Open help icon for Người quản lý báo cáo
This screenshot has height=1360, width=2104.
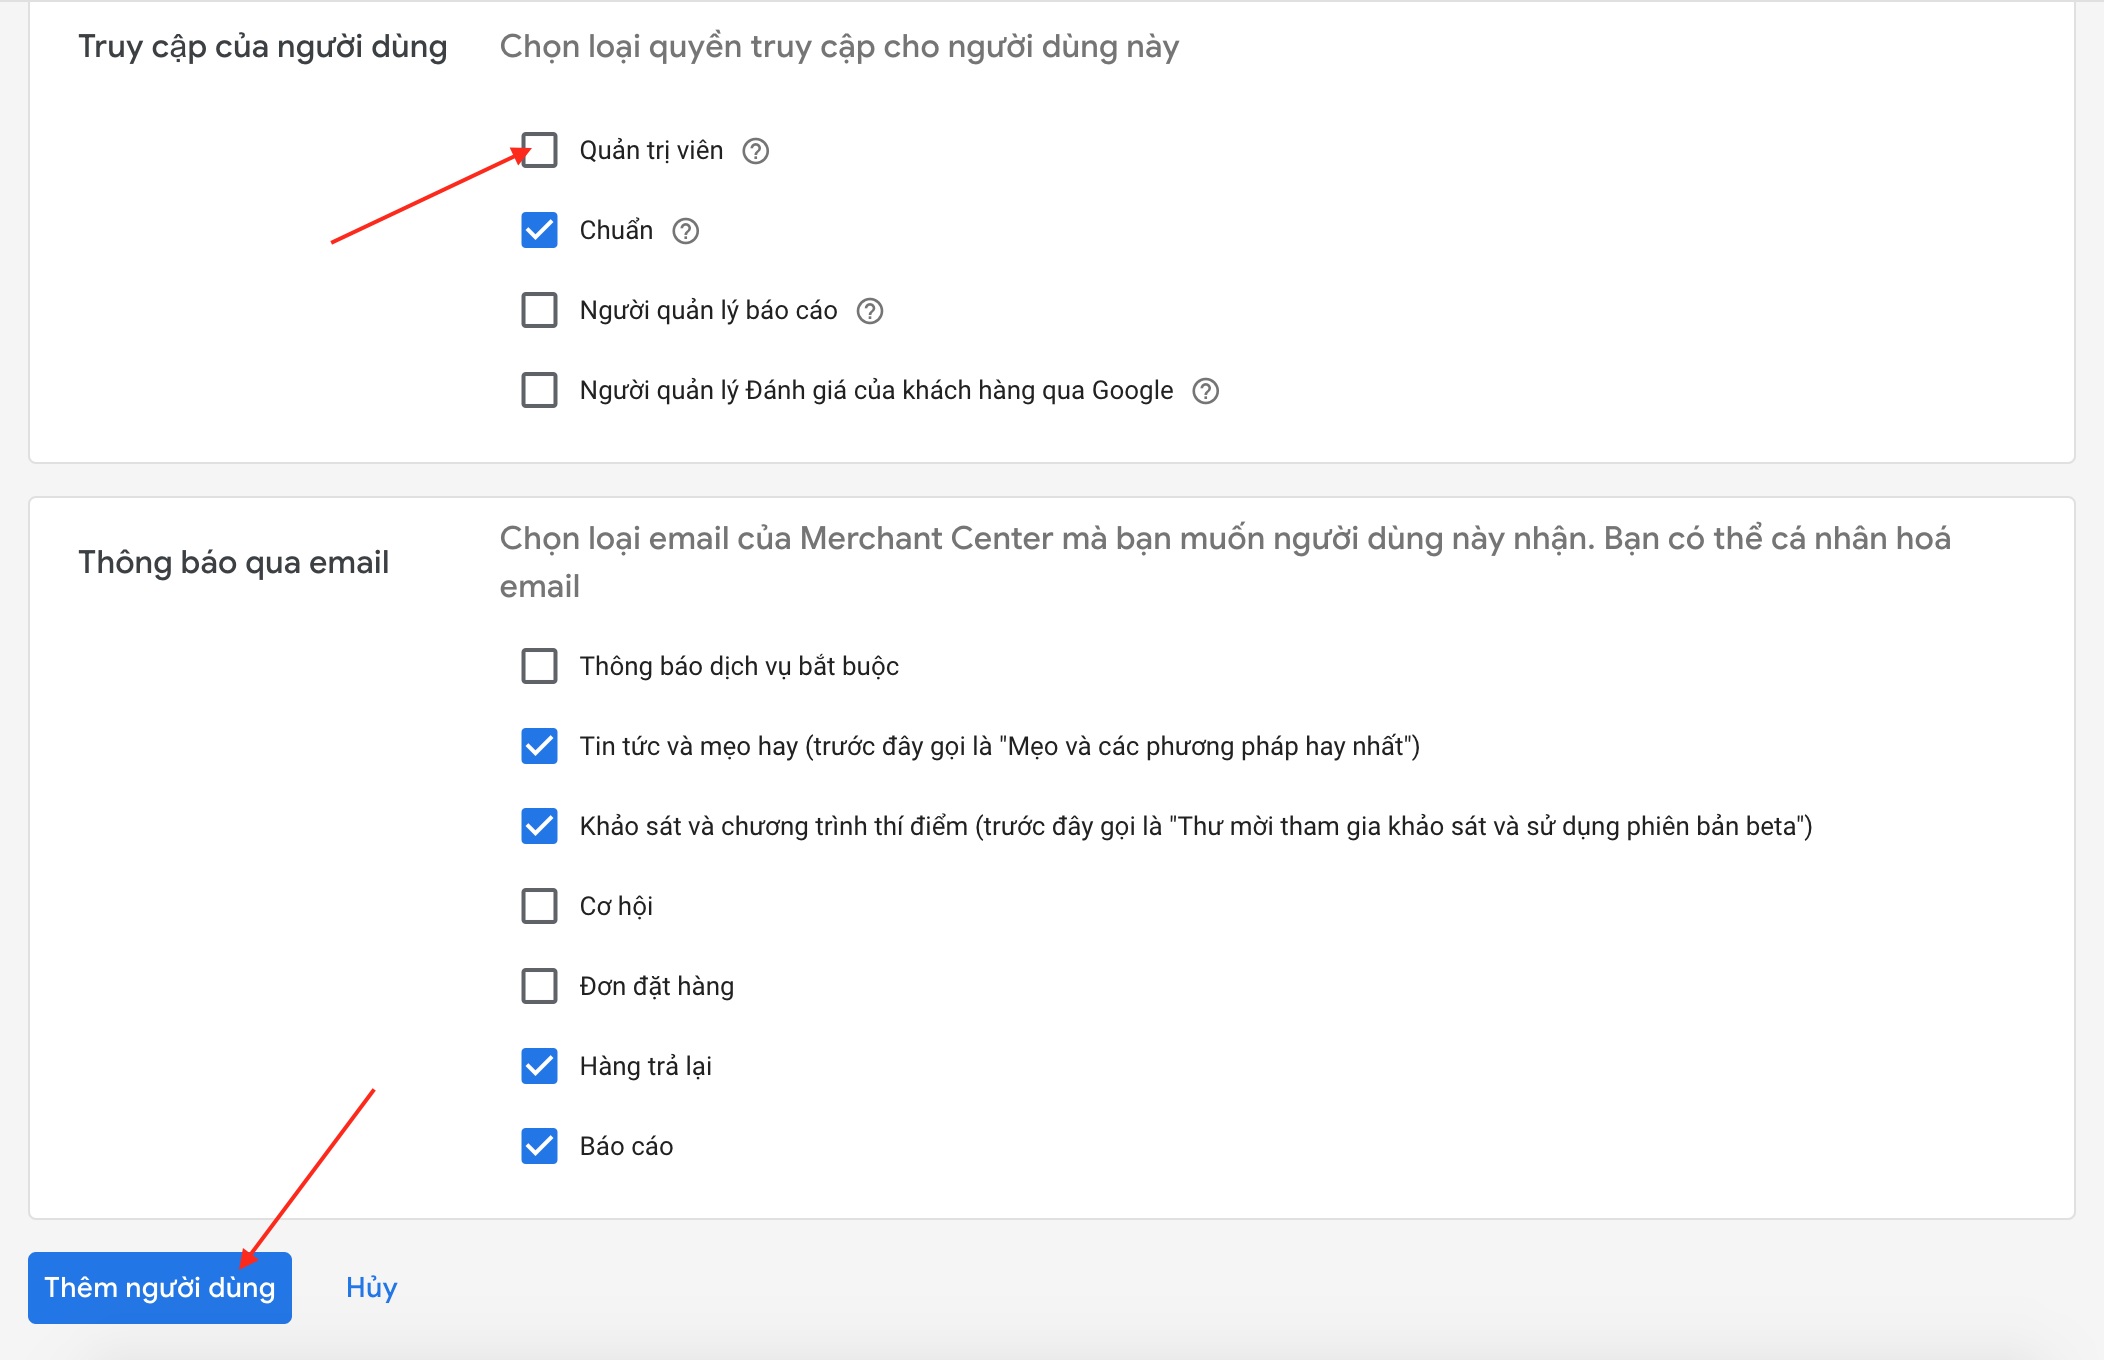pyautogui.click(x=869, y=311)
